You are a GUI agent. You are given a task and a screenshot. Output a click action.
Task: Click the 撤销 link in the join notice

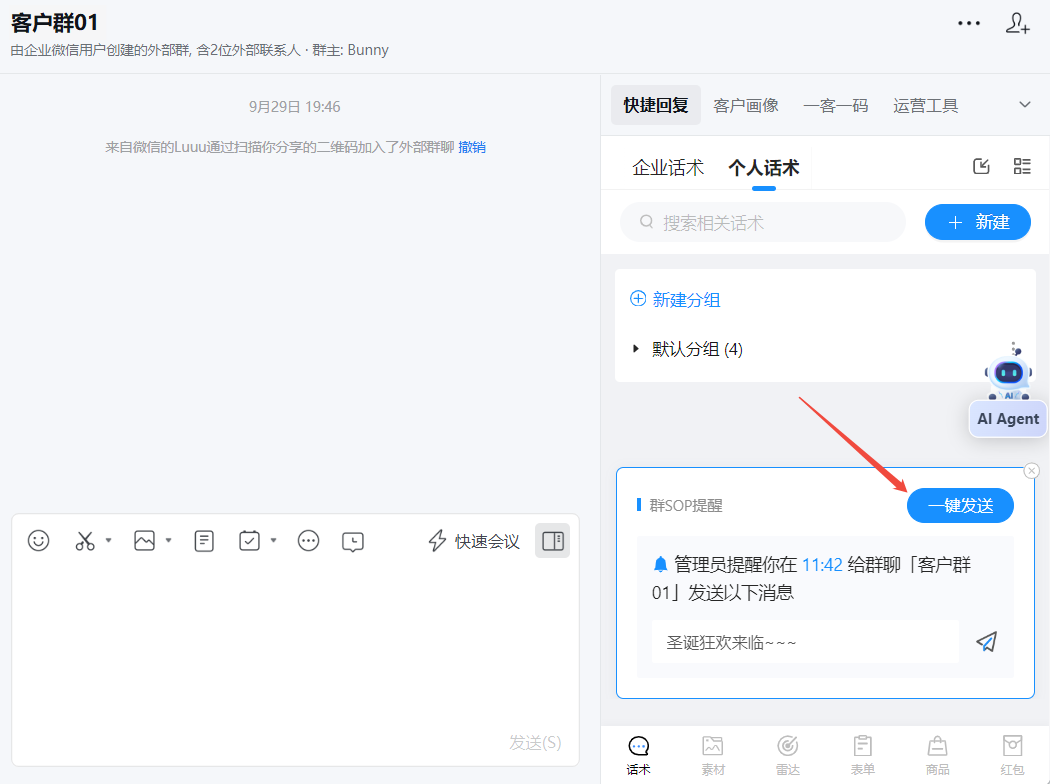(472, 147)
